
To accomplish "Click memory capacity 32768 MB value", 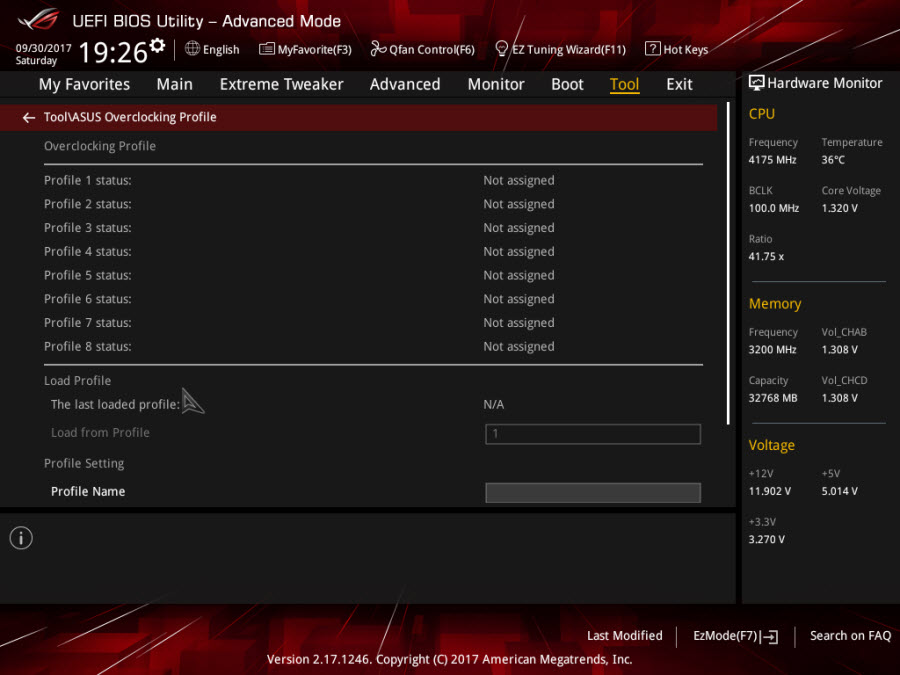I will [x=773, y=398].
